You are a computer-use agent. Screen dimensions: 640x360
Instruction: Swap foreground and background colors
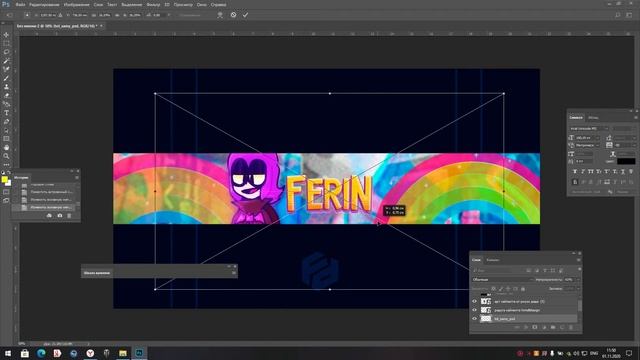click(9, 173)
